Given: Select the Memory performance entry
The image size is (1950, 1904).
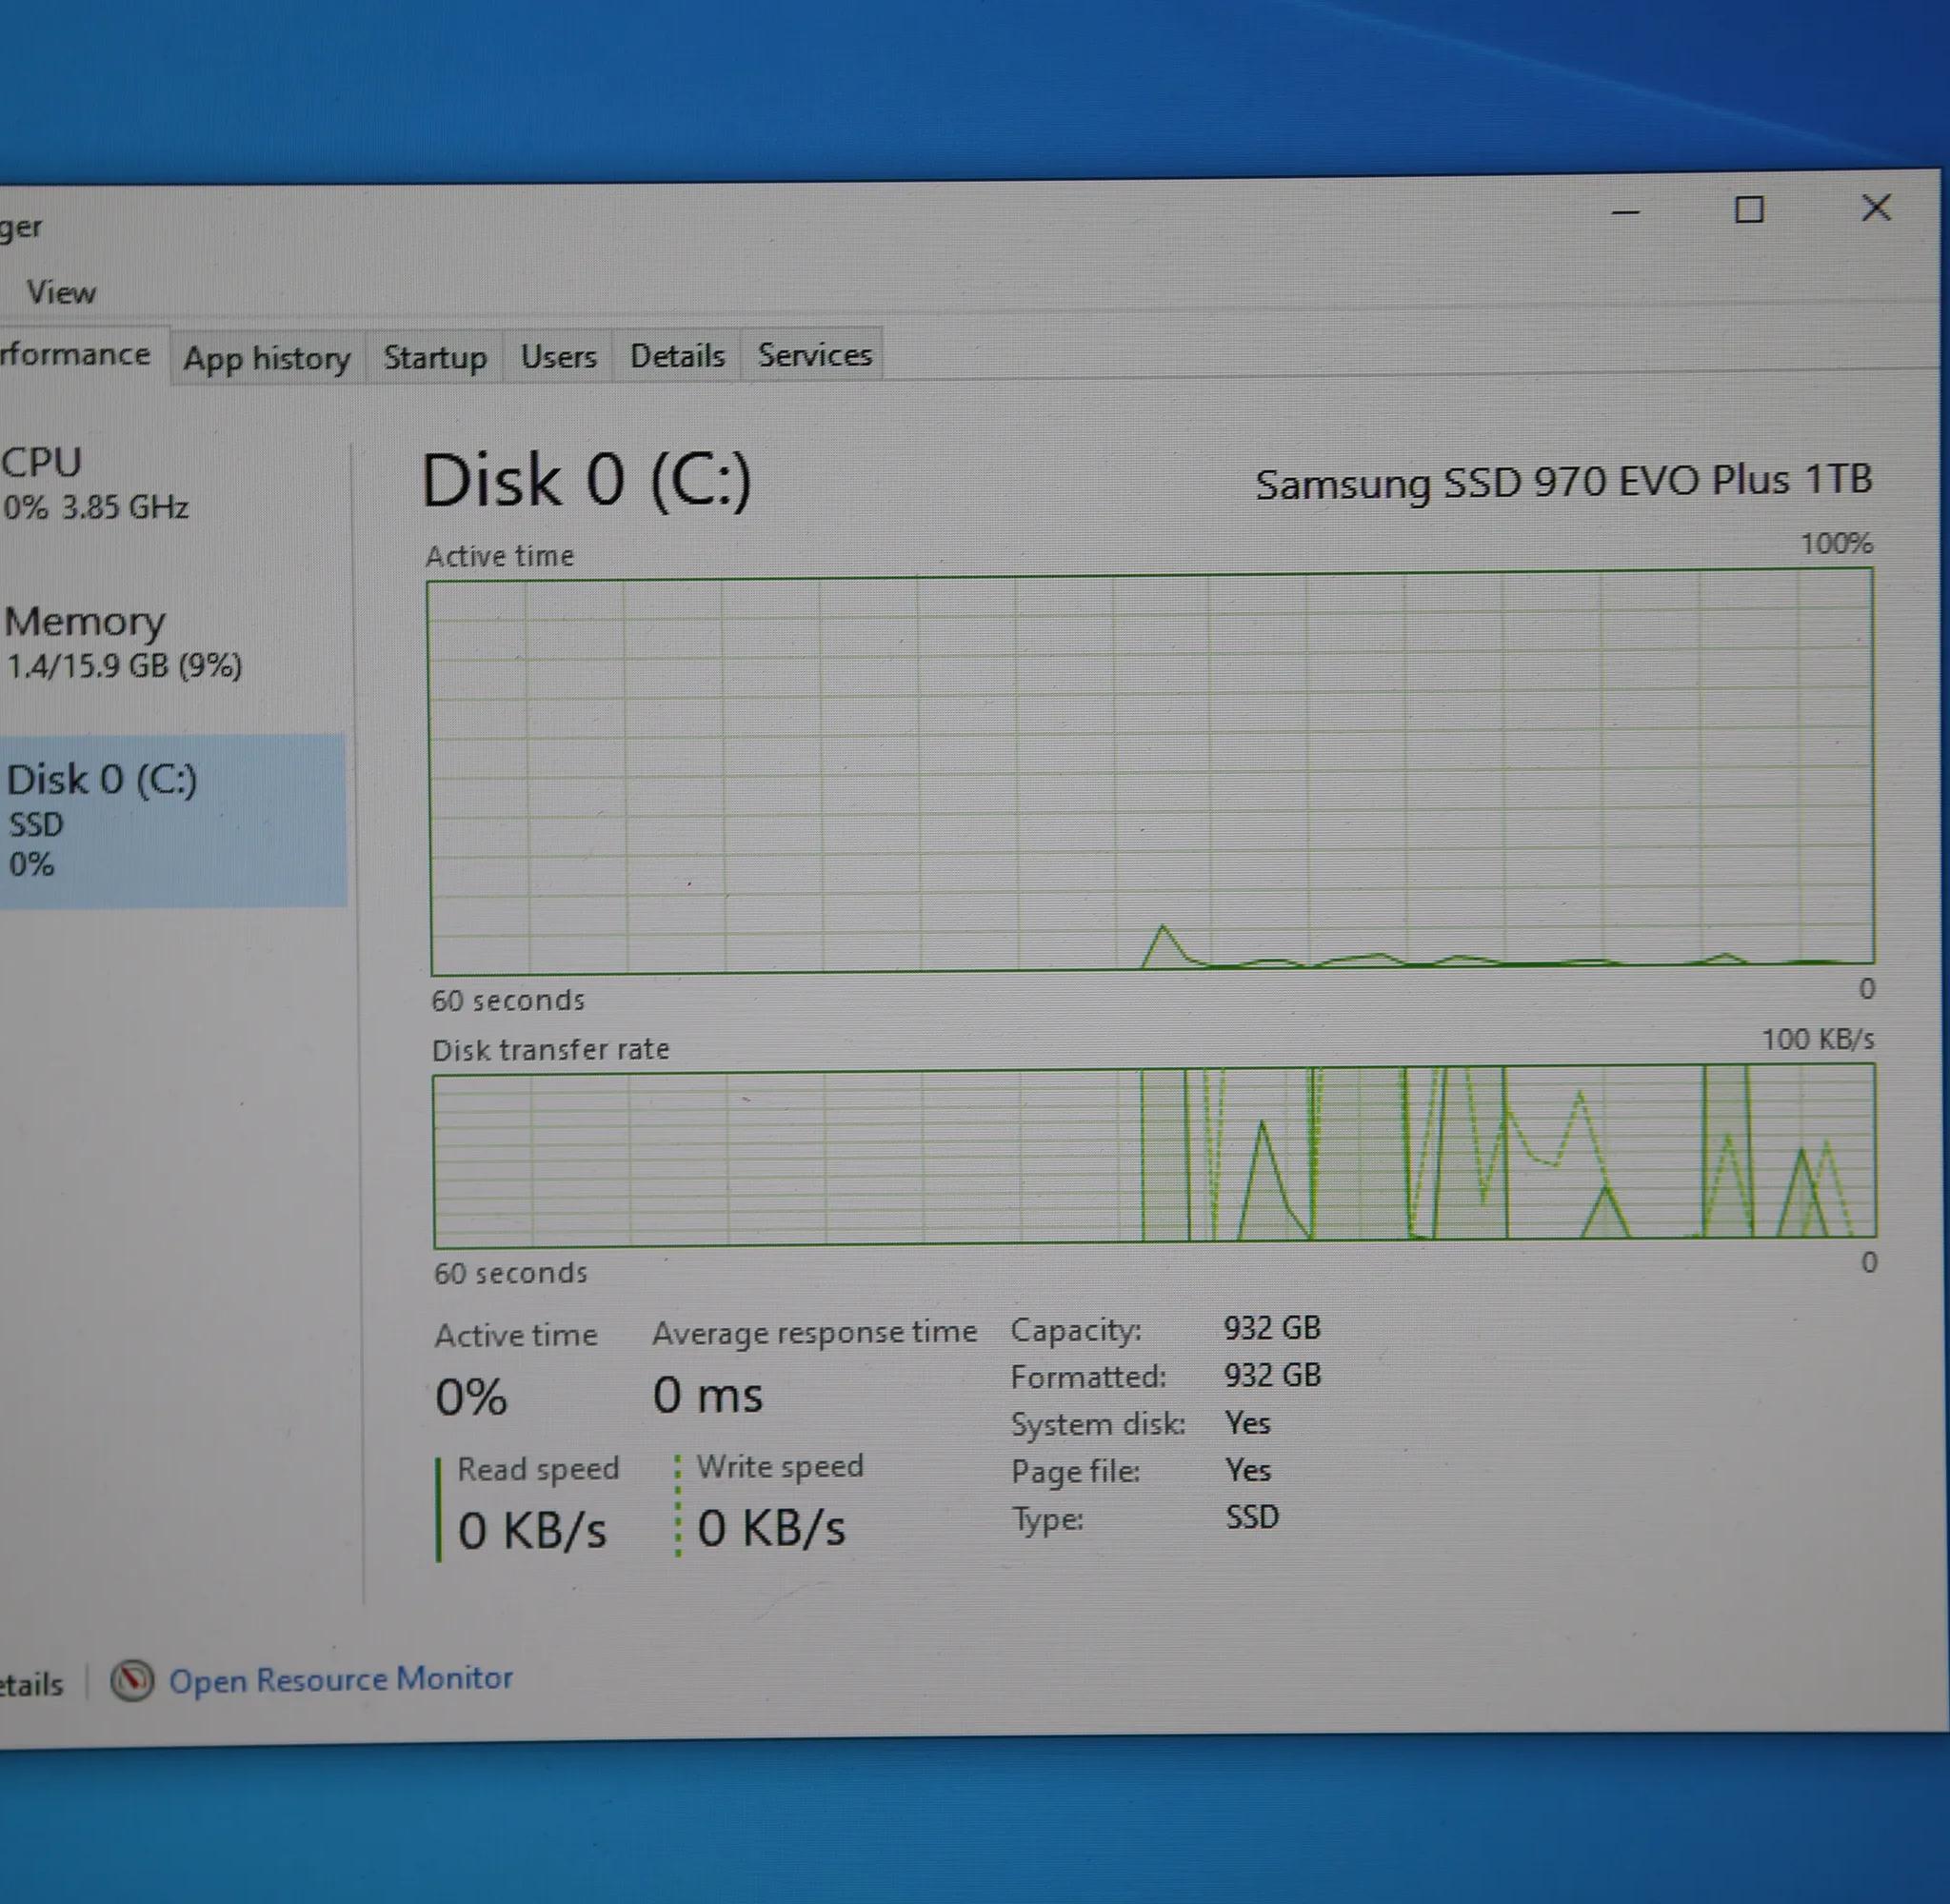Looking at the screenshot, I should point(172,642).
